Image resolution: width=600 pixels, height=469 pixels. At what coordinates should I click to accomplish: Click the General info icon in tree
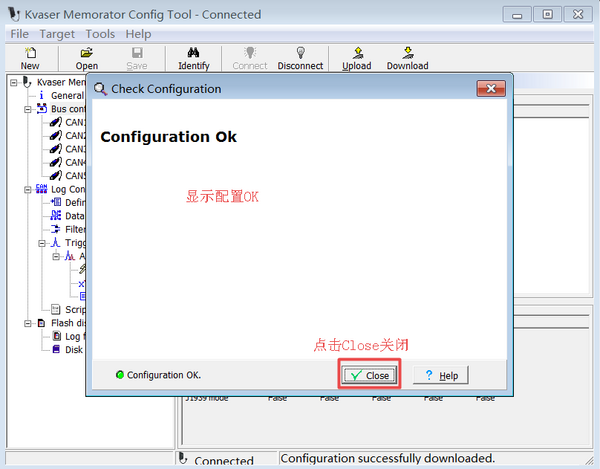[x=42, y=96]
